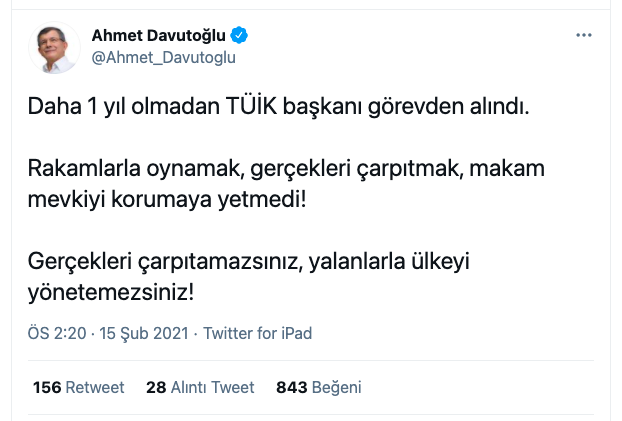
Task: Click the quote tweet count 28
Action: (155, 387)
